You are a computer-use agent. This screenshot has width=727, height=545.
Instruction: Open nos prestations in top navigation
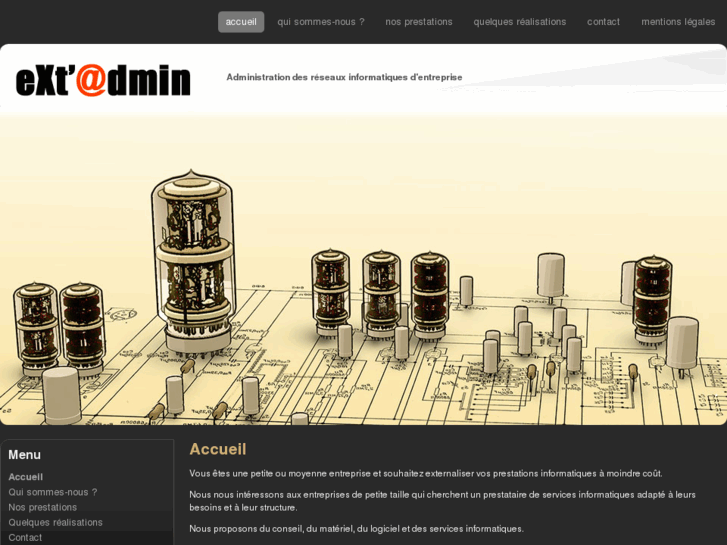pos(419,22)
